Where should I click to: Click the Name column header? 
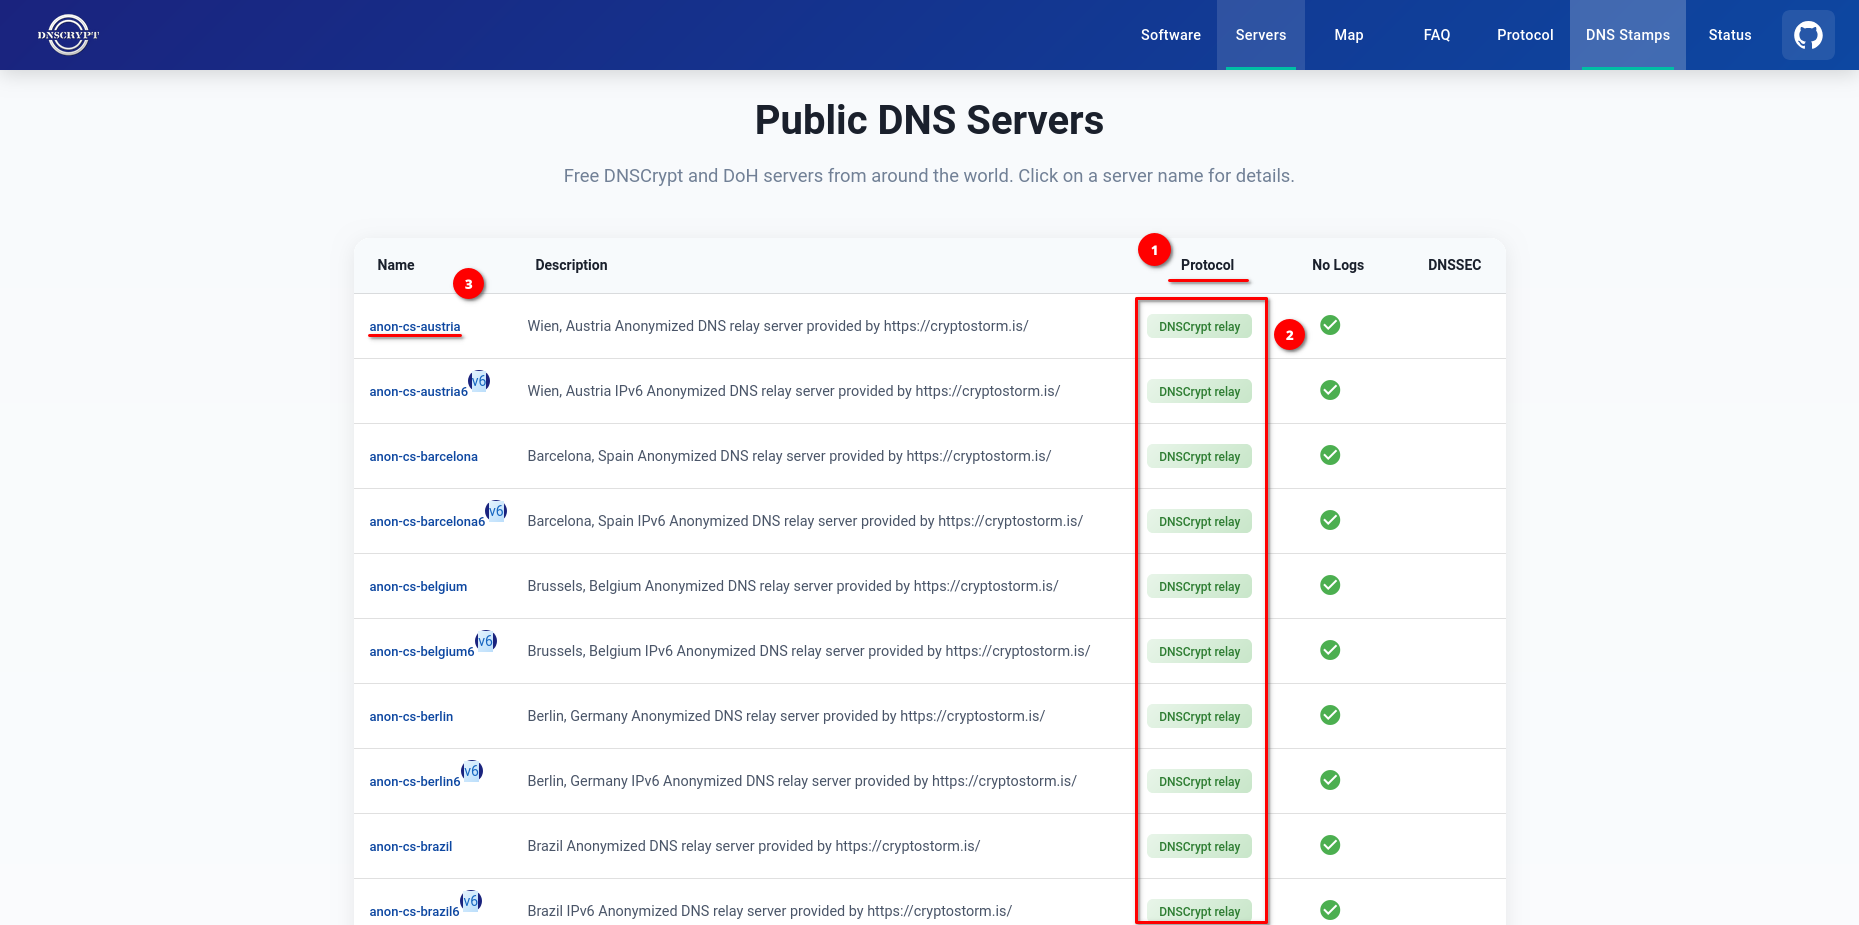[x=396, y=265]
